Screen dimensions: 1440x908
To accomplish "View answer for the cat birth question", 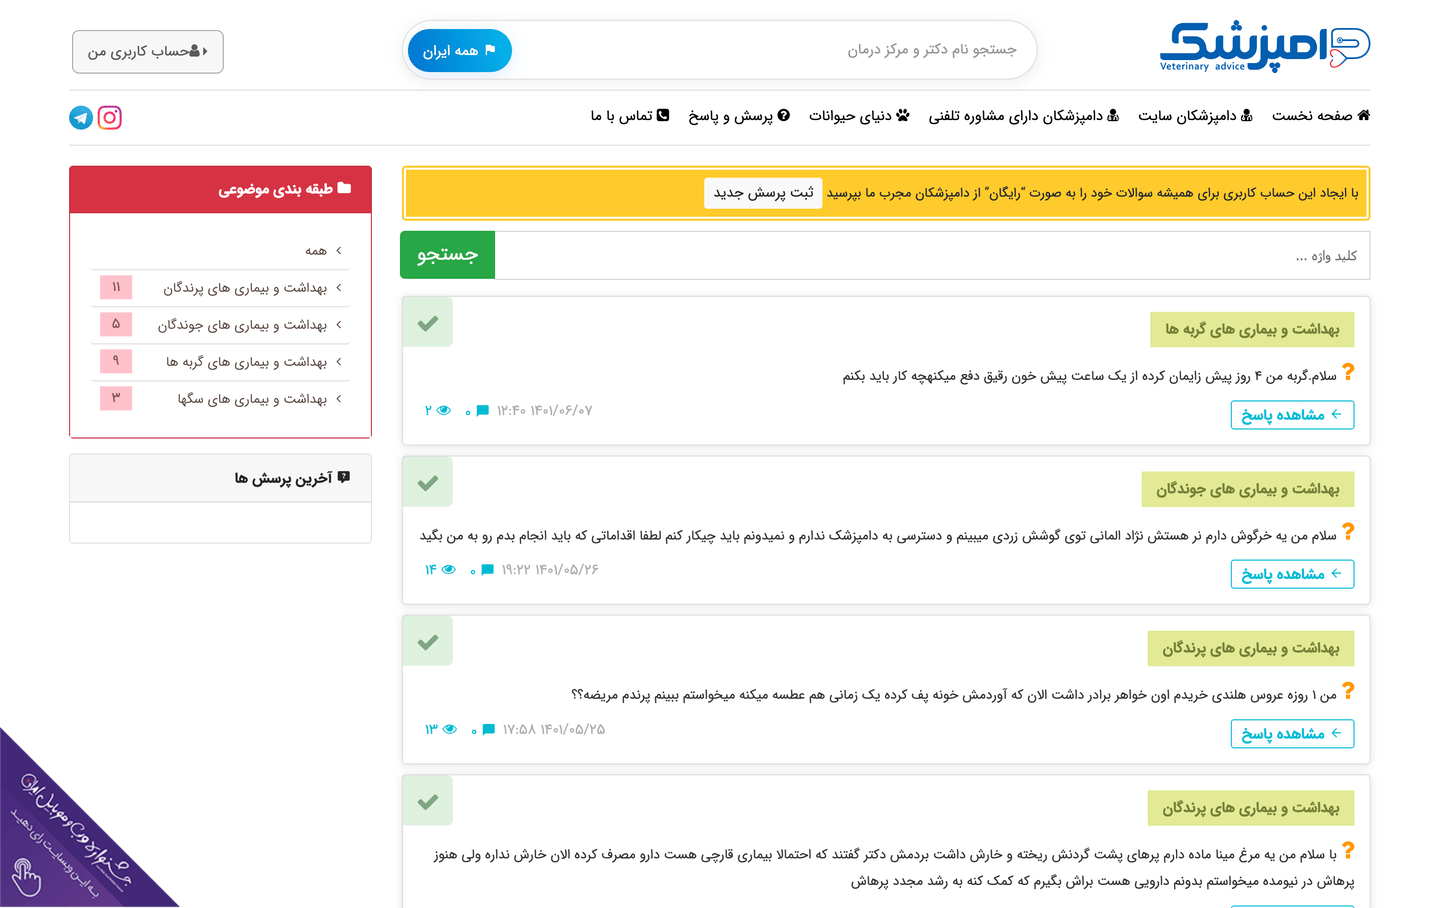I will 1292,415.
